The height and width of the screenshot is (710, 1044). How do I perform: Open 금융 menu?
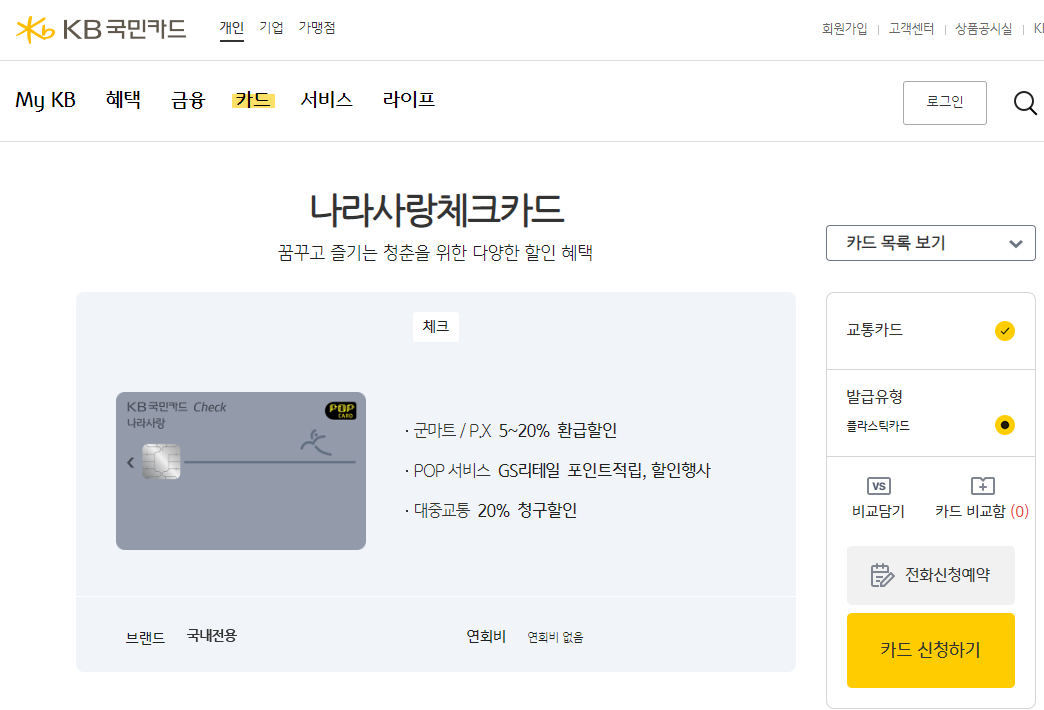click(x=188, y=100)
